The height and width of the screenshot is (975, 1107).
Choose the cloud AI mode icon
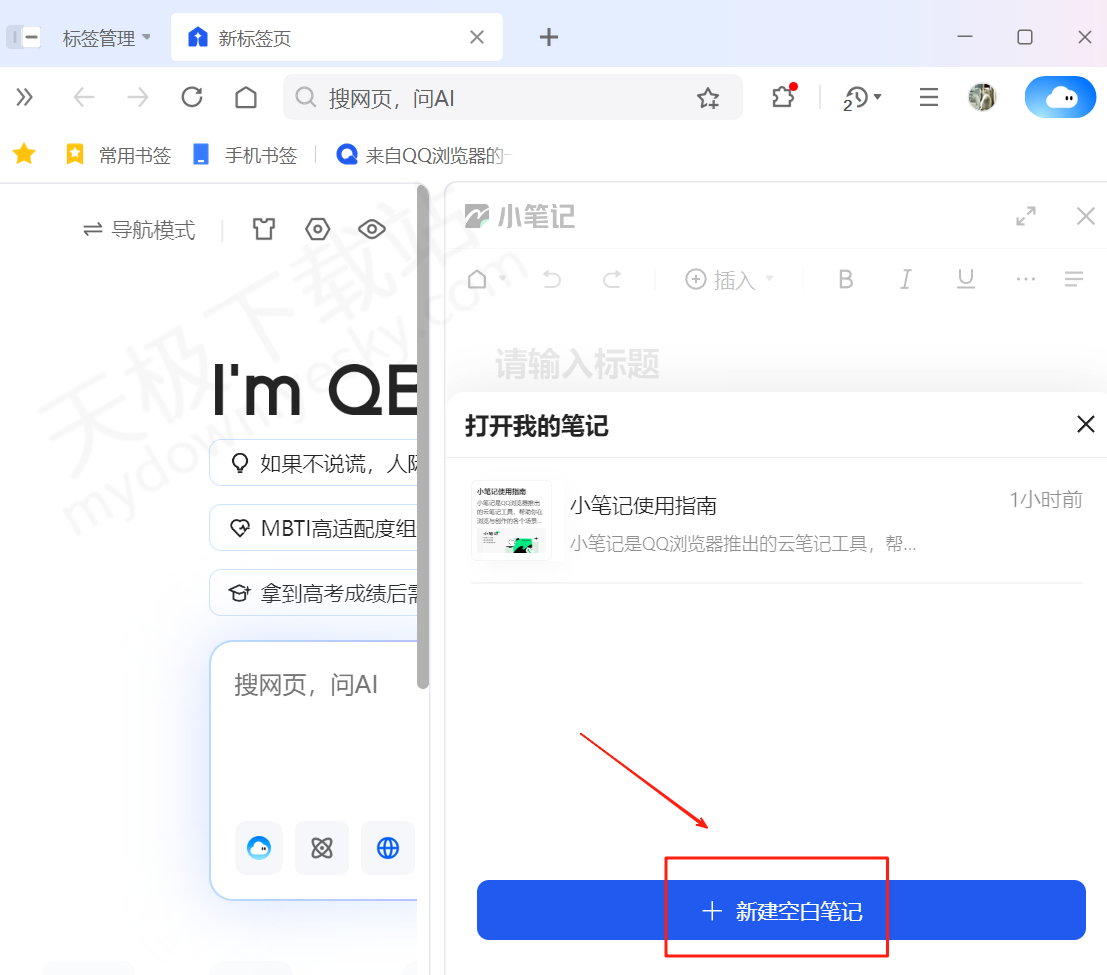tap(258, 847)
